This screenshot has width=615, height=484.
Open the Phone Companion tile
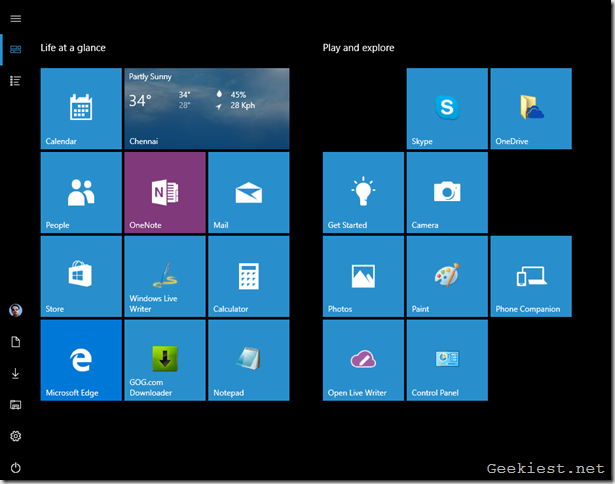pyautogui.click(x=531, y=276)
